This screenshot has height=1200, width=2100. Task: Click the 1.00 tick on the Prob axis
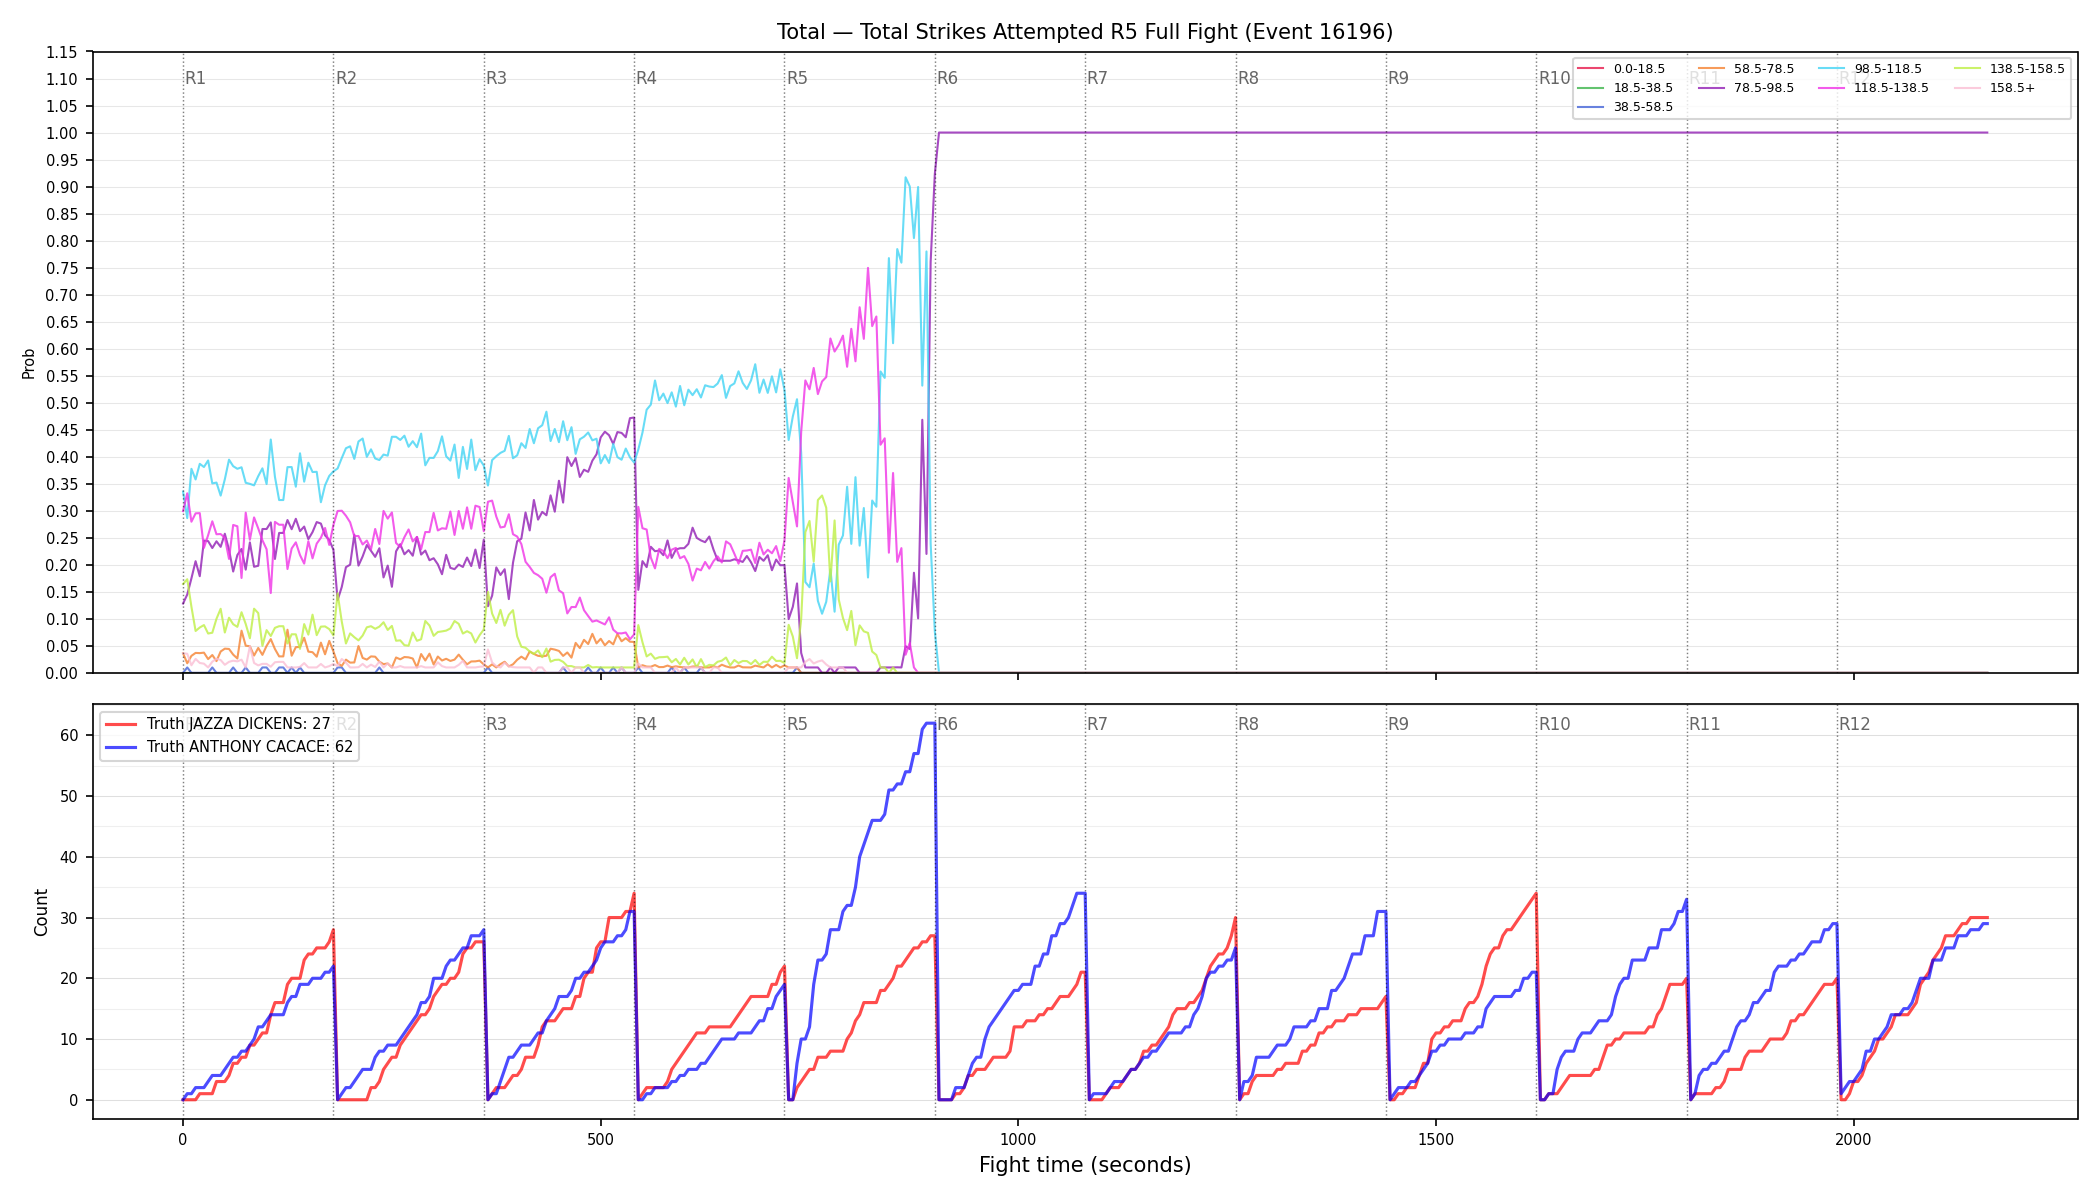62,133
